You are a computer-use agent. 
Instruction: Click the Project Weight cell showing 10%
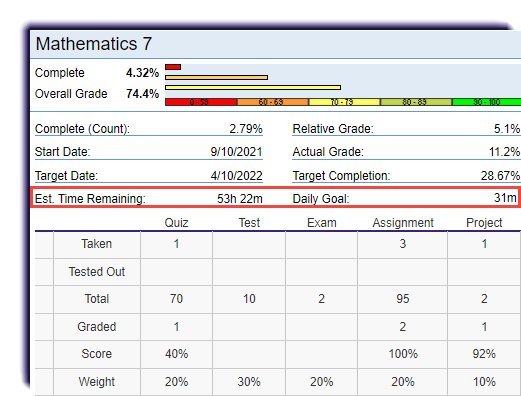(x=484, y=382)
